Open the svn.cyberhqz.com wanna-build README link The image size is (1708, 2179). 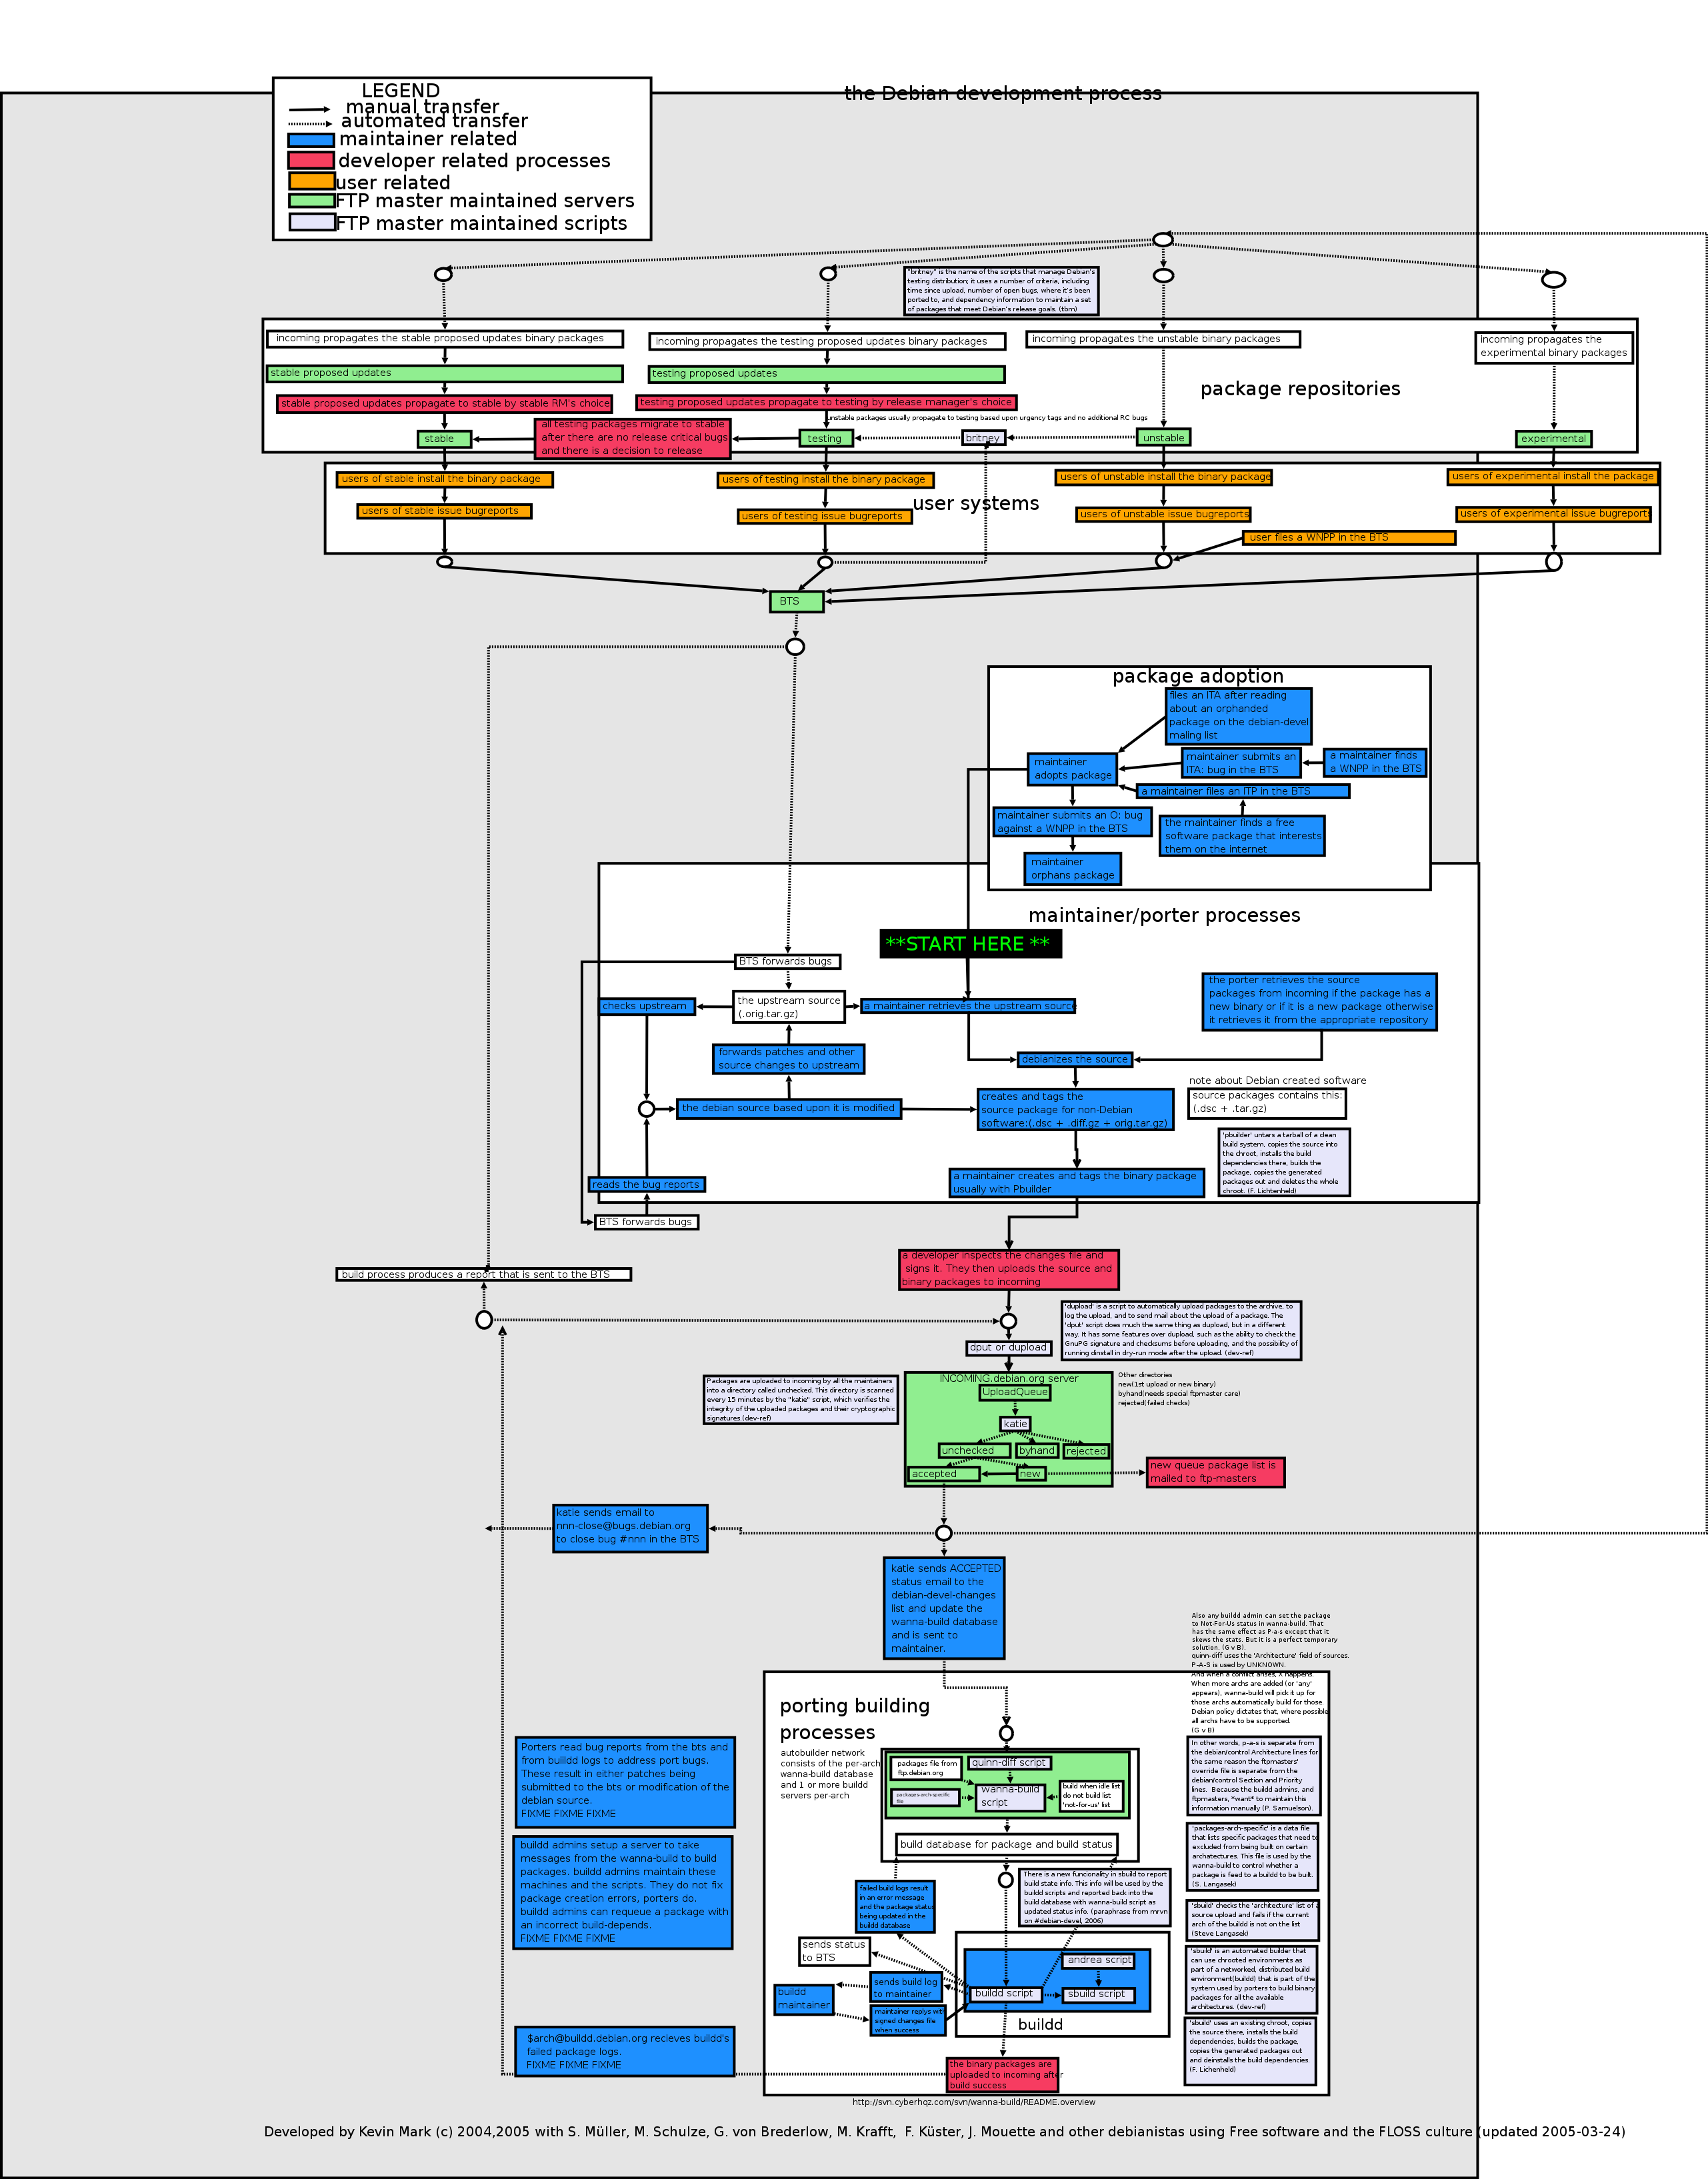click(x=973, y=2102)
